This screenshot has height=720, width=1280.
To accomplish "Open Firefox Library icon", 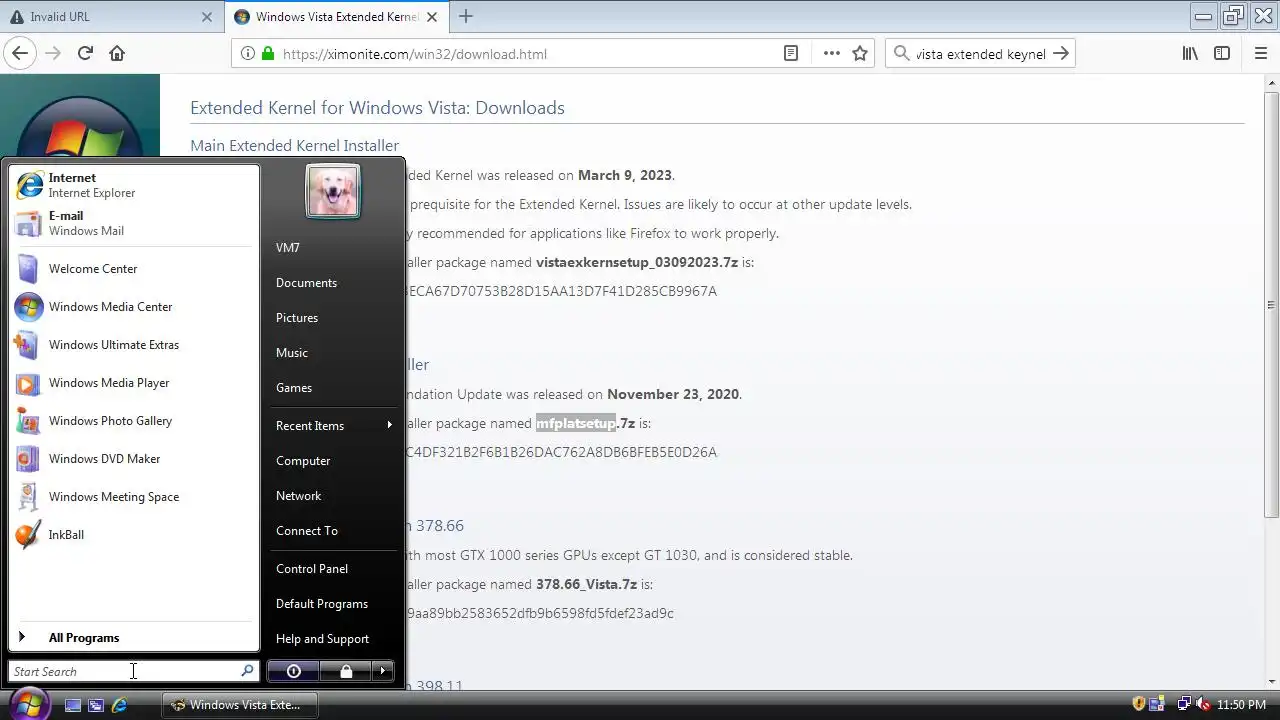I will (1190, 54).
